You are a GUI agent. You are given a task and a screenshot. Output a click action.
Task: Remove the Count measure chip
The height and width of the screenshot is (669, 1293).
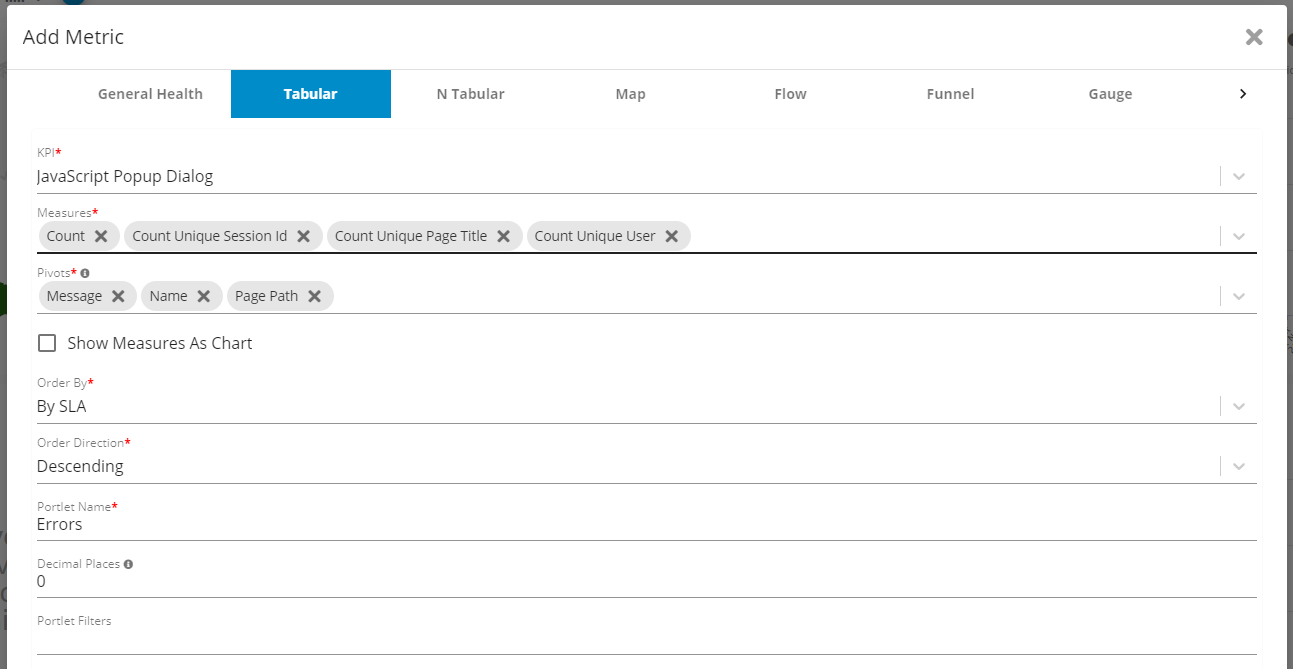tap(101, 236)
